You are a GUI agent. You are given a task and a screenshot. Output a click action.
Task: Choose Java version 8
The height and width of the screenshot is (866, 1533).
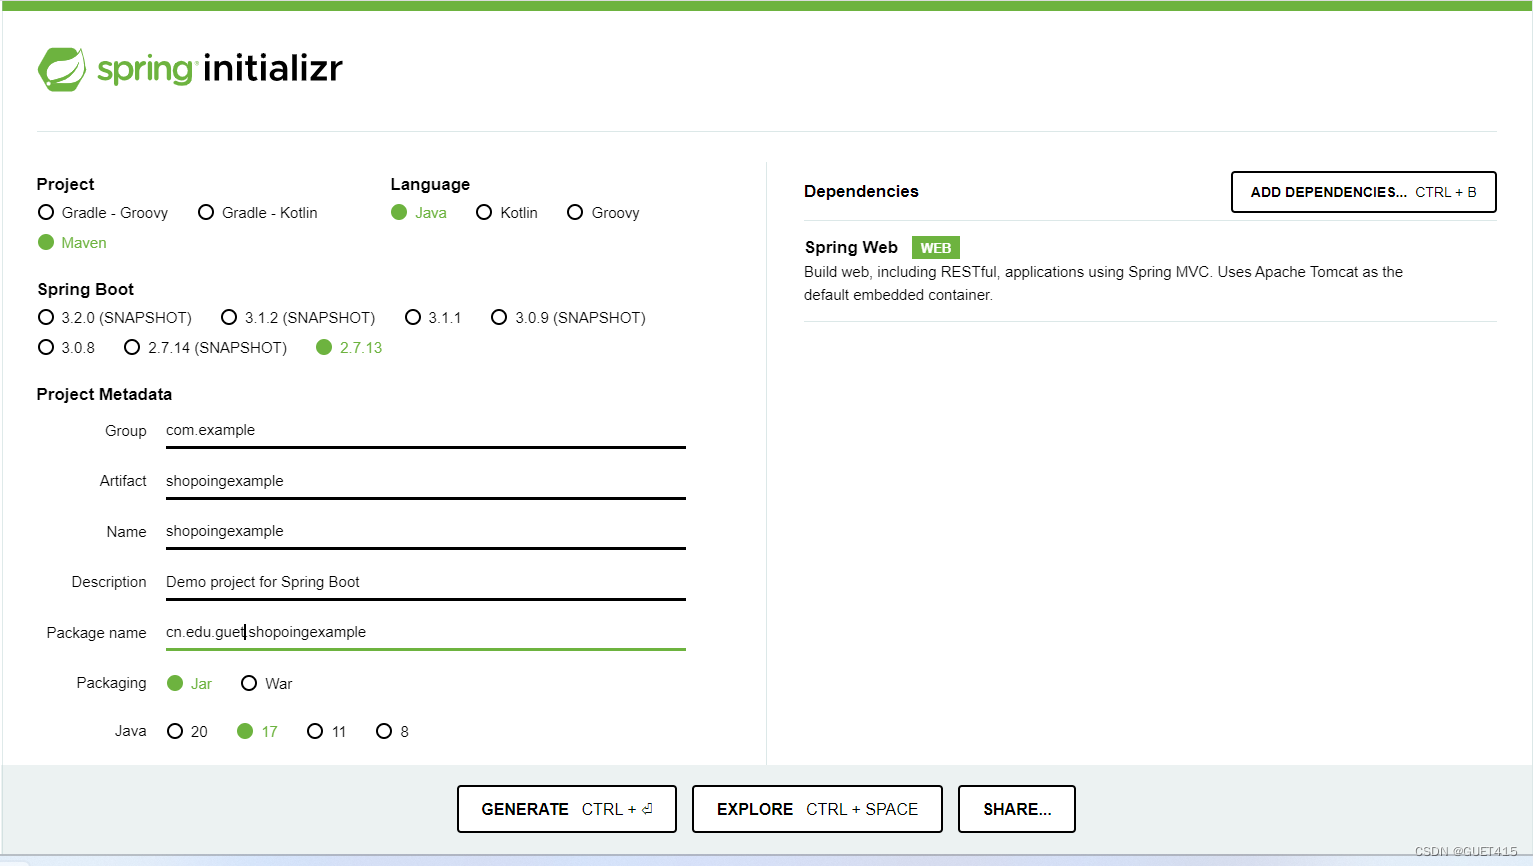point(392,732)
